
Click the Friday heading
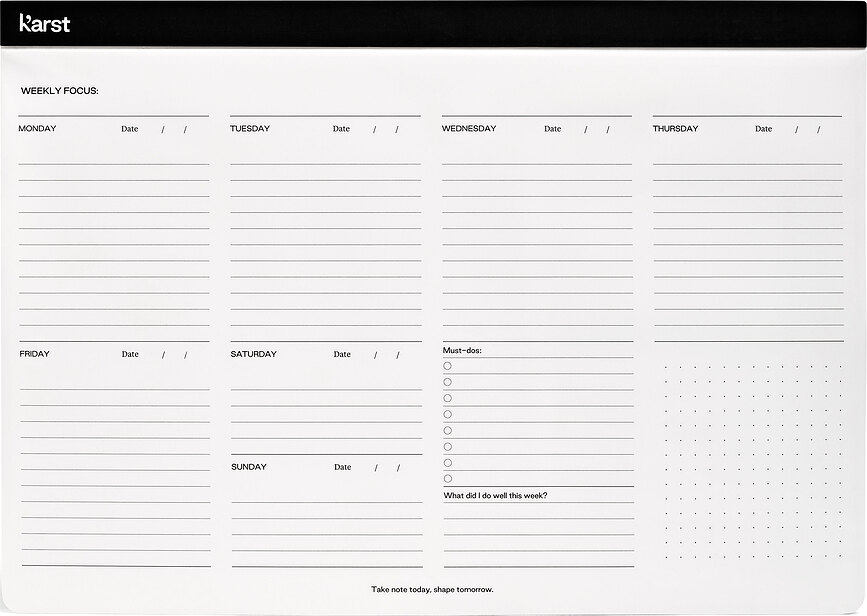tap(34, 354)
